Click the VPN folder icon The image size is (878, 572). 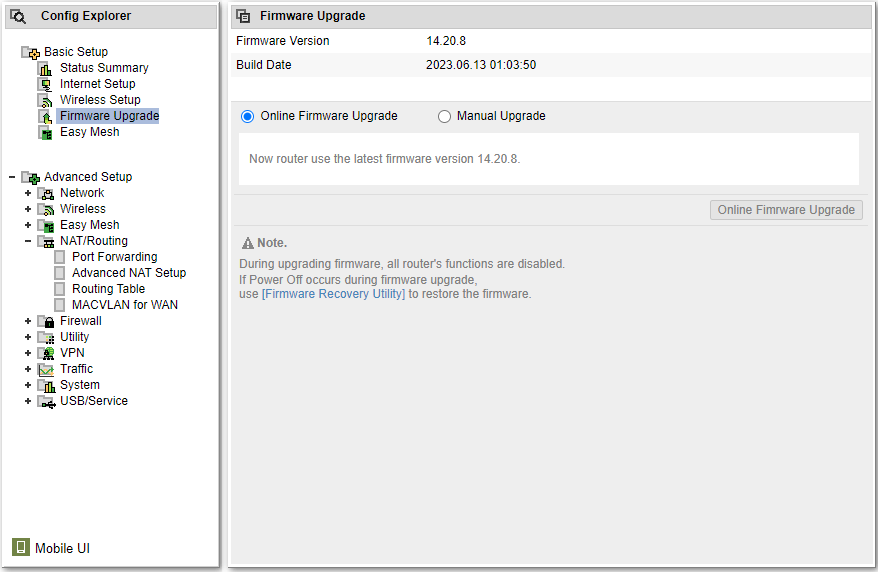click(46, 354)
